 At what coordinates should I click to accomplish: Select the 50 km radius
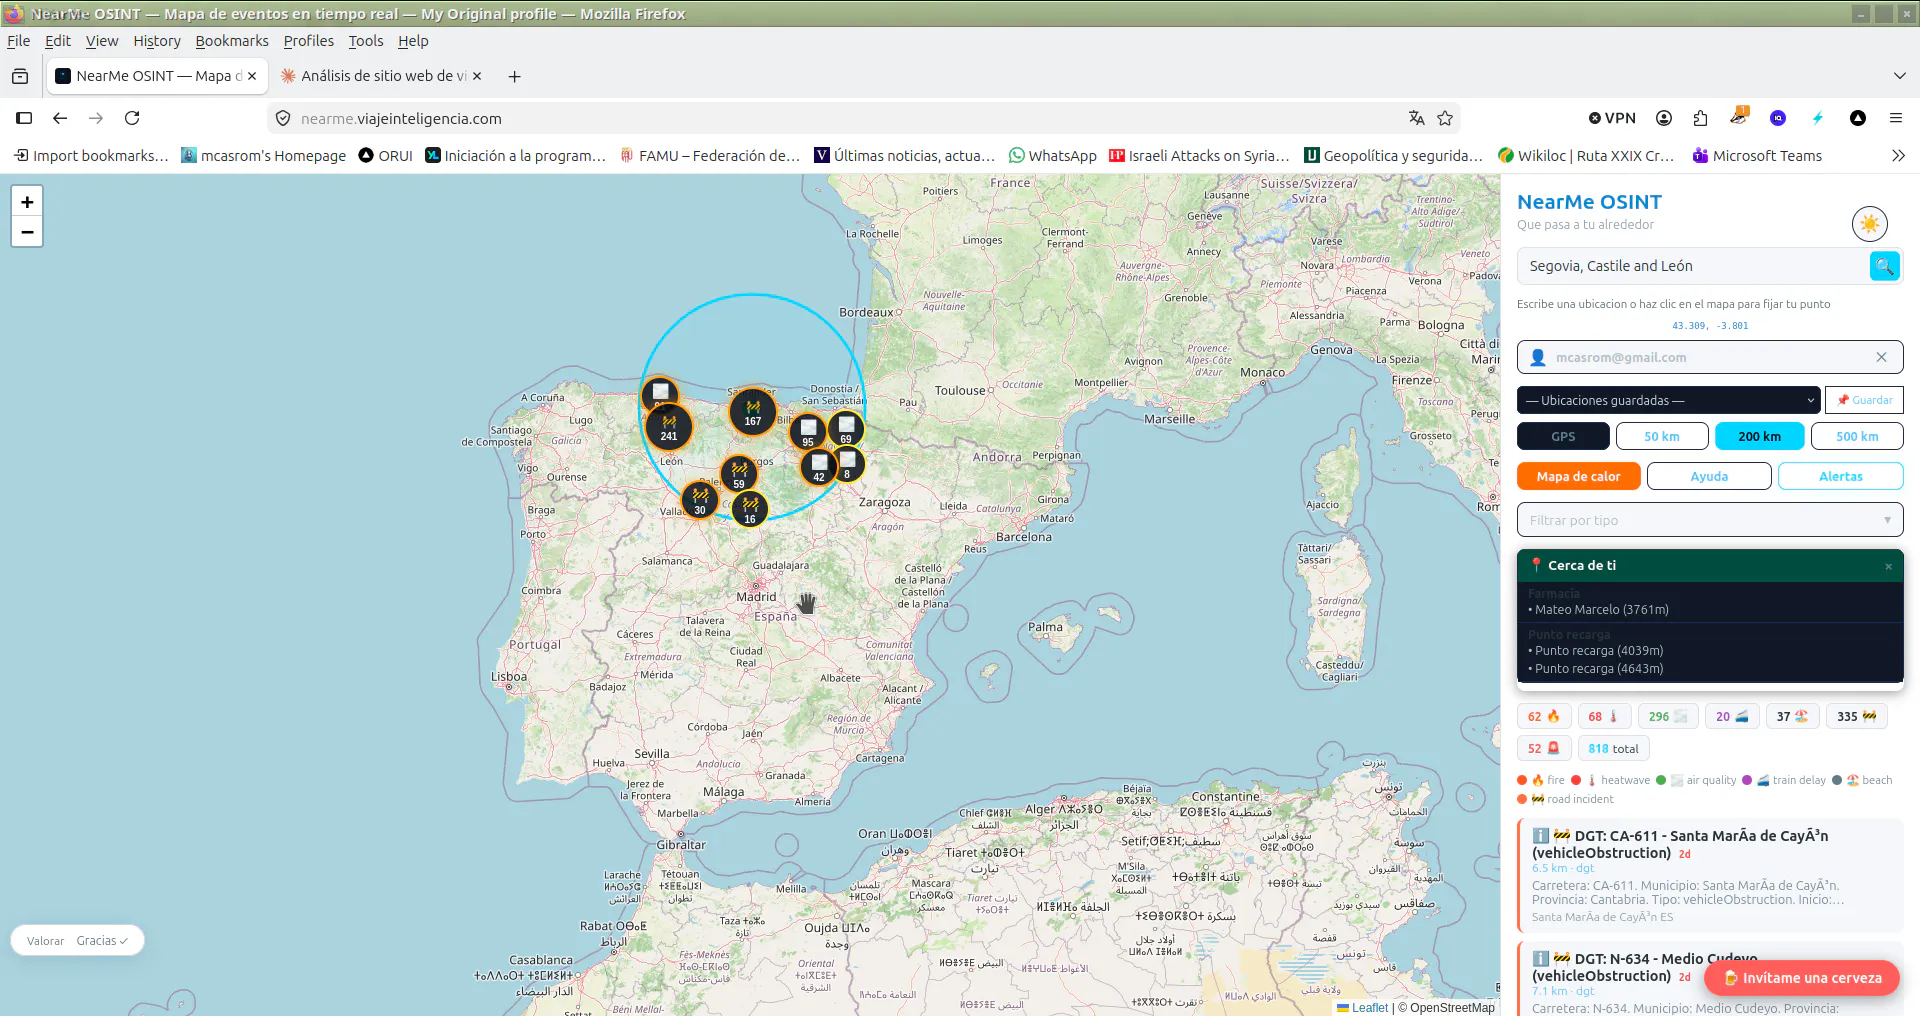[1662, 436]
